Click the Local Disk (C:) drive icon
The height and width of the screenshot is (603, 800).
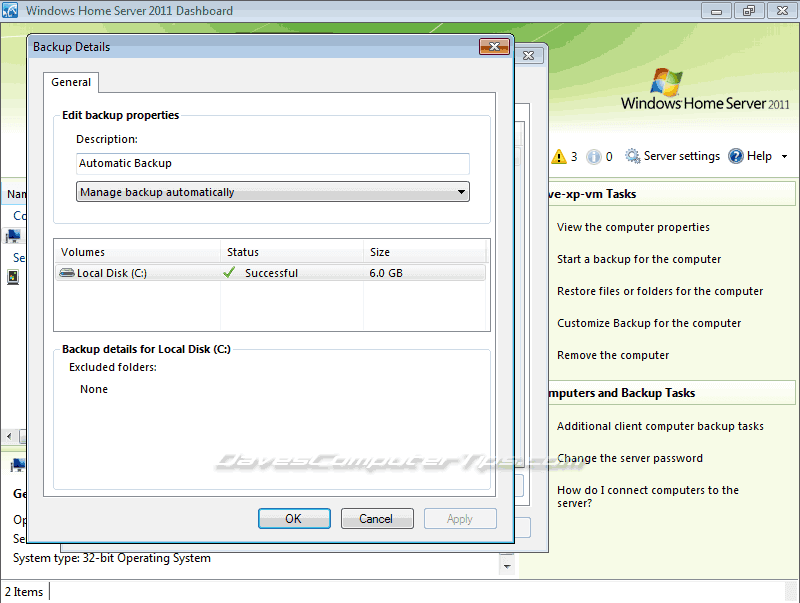click(67, 273)
